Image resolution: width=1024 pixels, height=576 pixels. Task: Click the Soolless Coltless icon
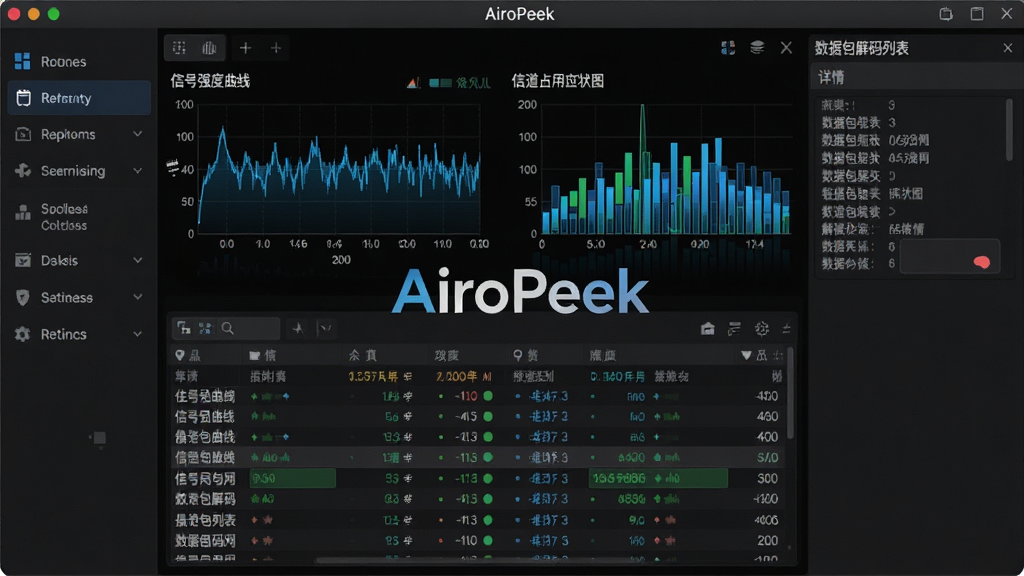(x=23, y=212)
